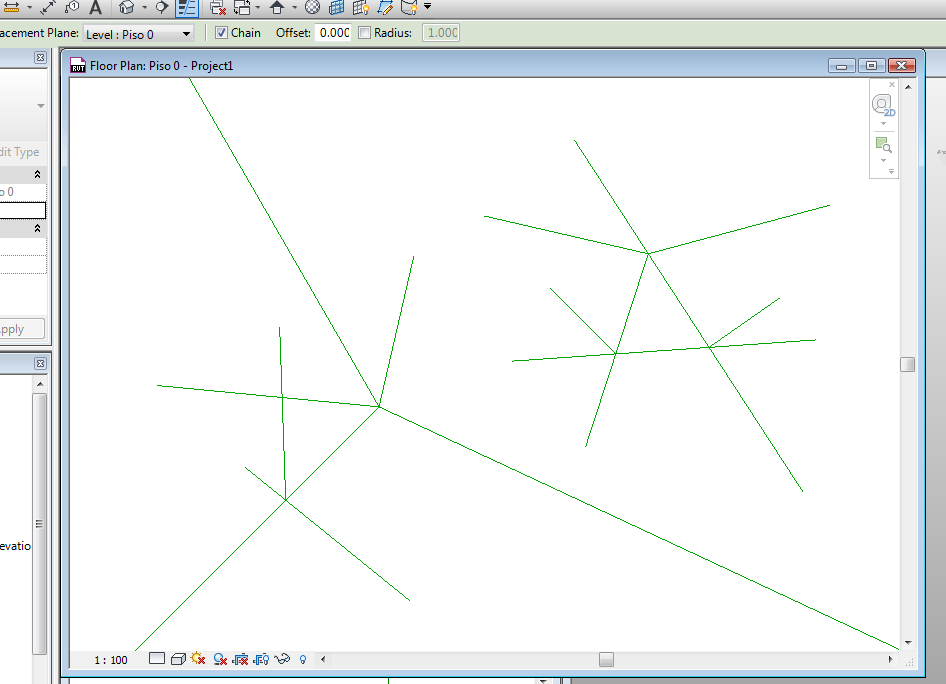Click the view scale 1 : 100
946x684 pixels.
pyautogui.click(x=111, y=660)
